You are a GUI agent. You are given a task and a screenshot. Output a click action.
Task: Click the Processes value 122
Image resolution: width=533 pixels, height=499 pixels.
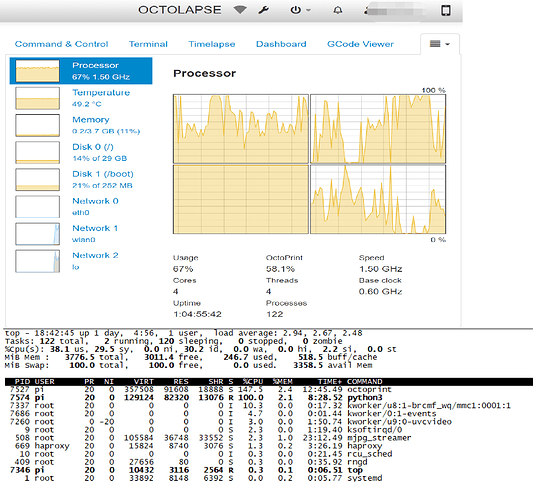pyautogui.click(x=275, y=314)
